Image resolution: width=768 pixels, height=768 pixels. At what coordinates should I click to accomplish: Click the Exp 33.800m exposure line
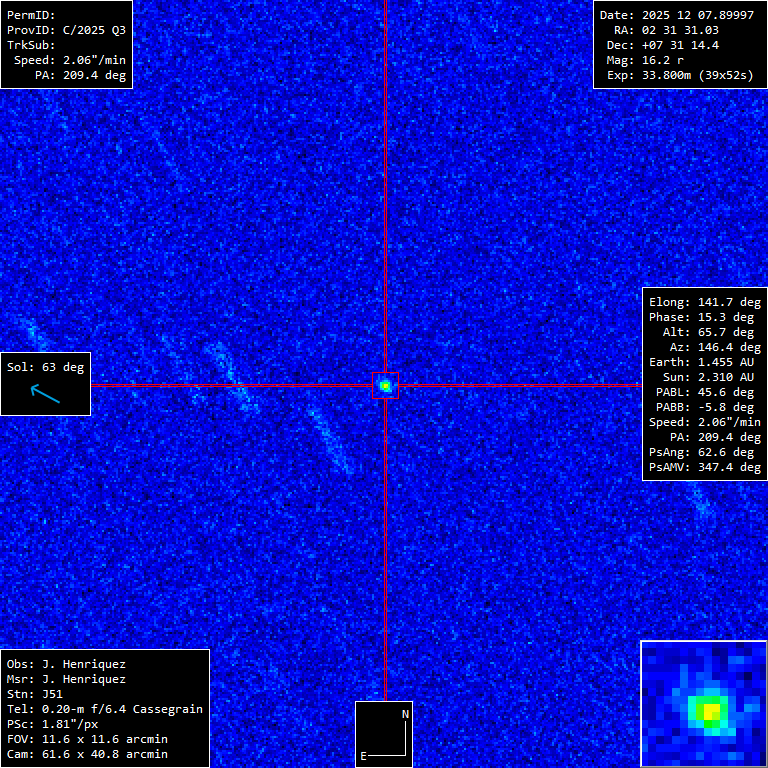677,75
